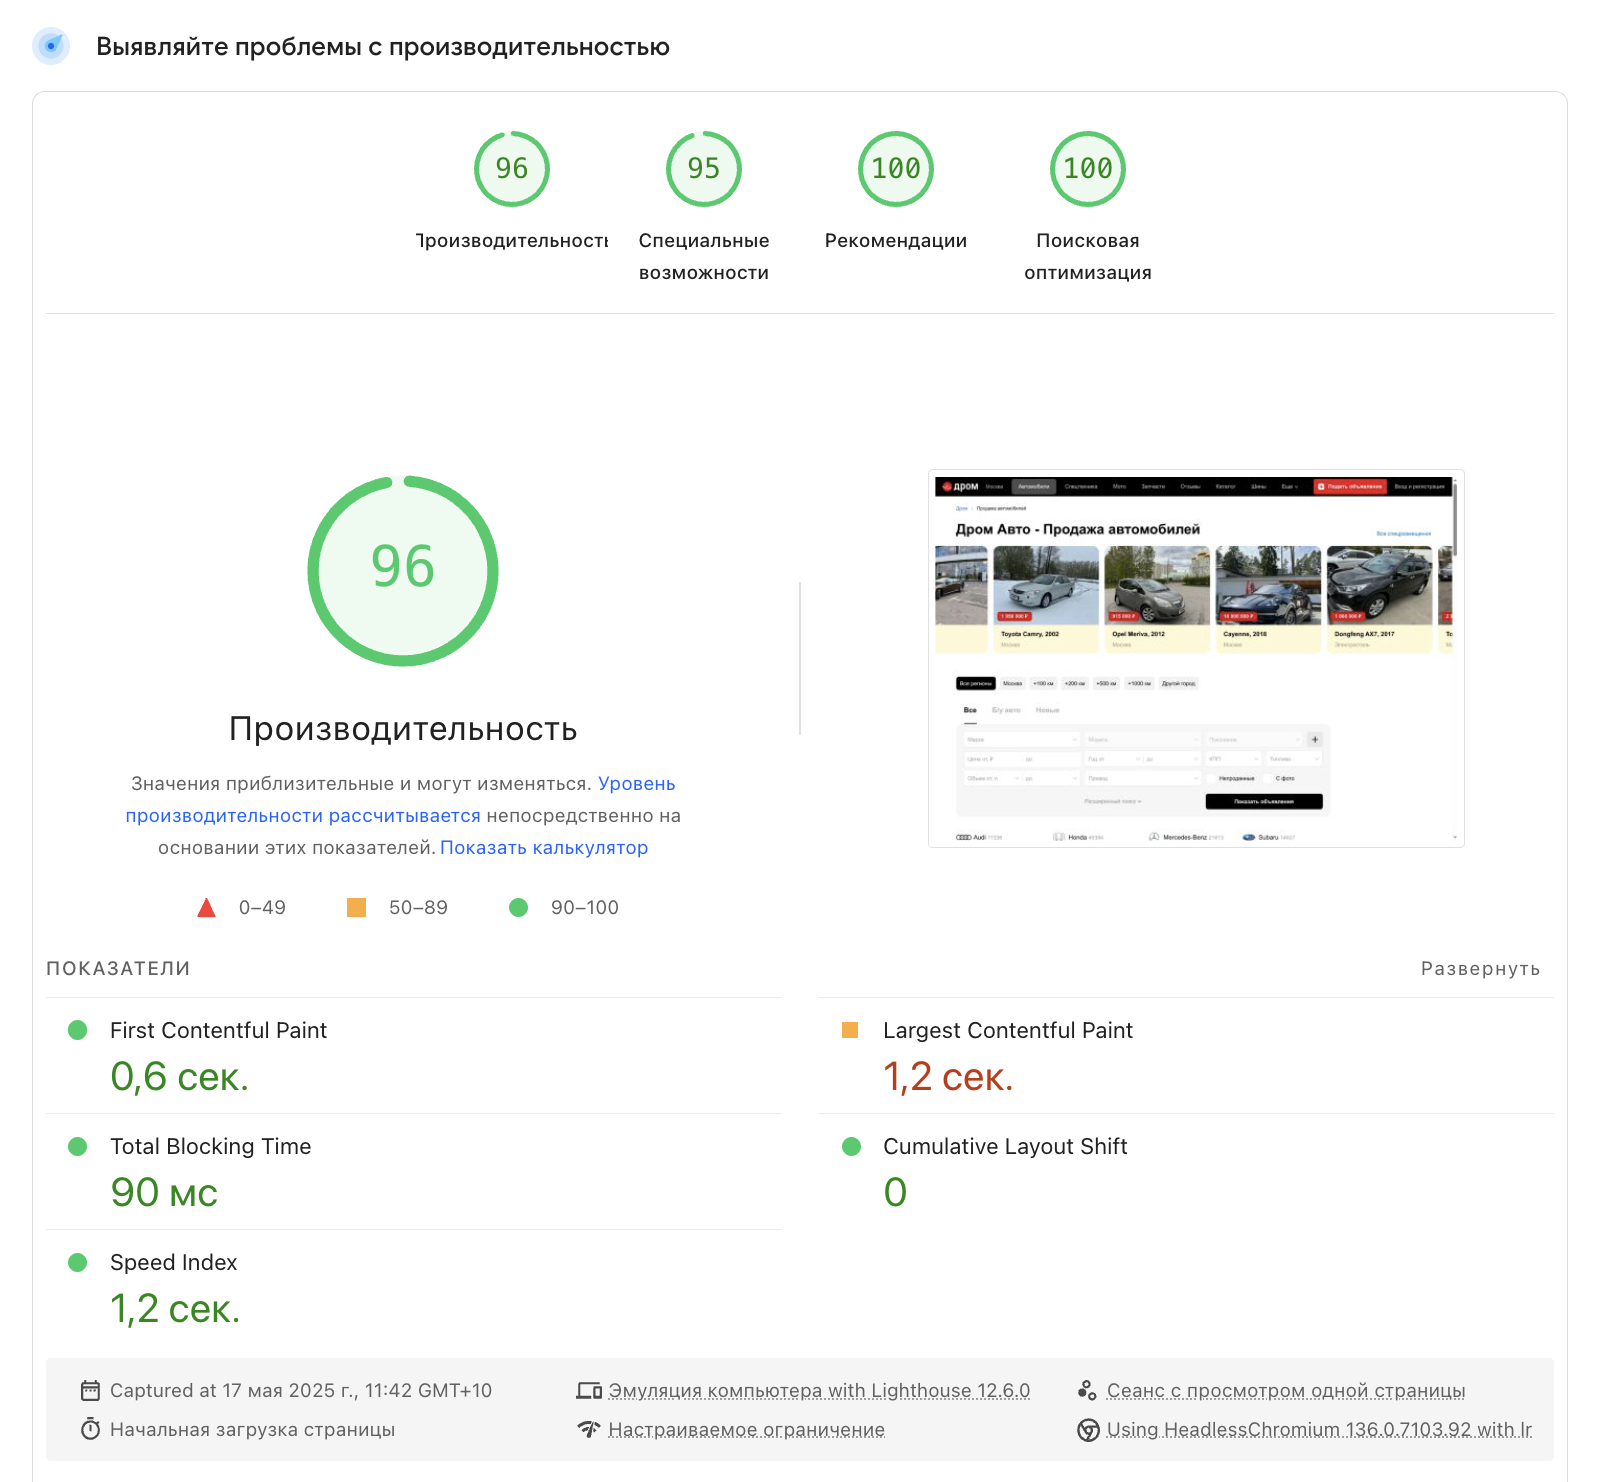
Task: Open the Показать калькулятор link
Action: click(x=544, y=847)
